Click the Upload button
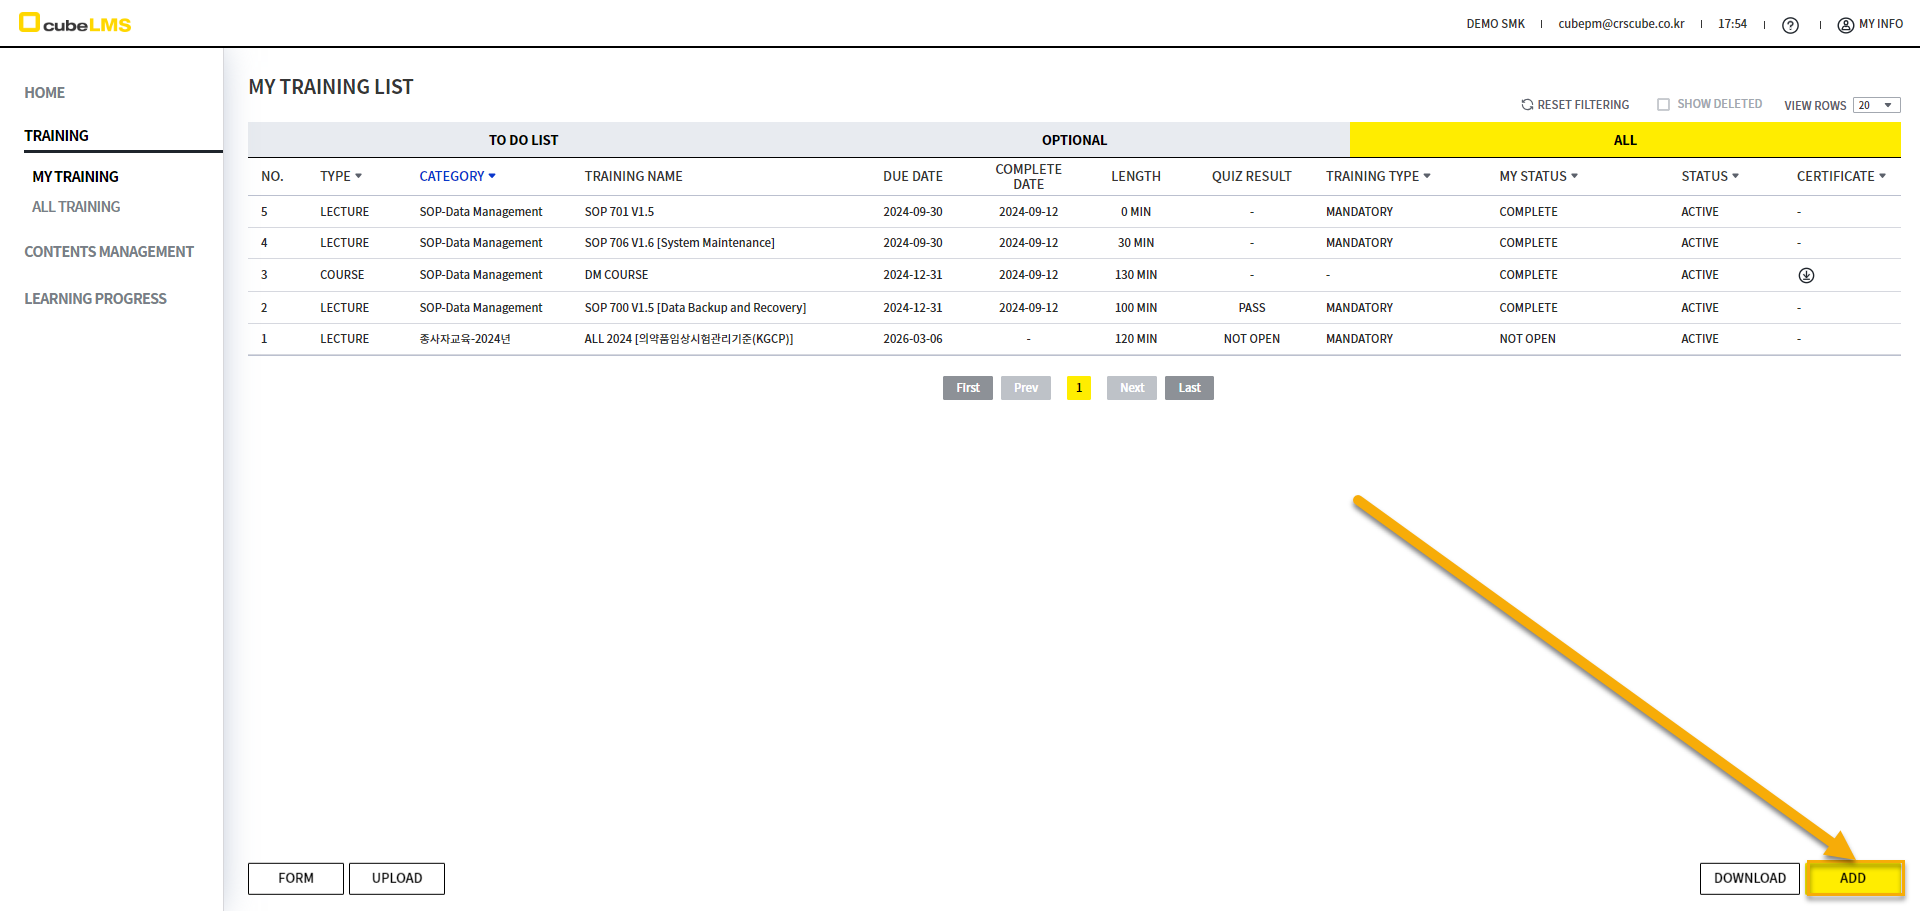 (x=396, y=878)
